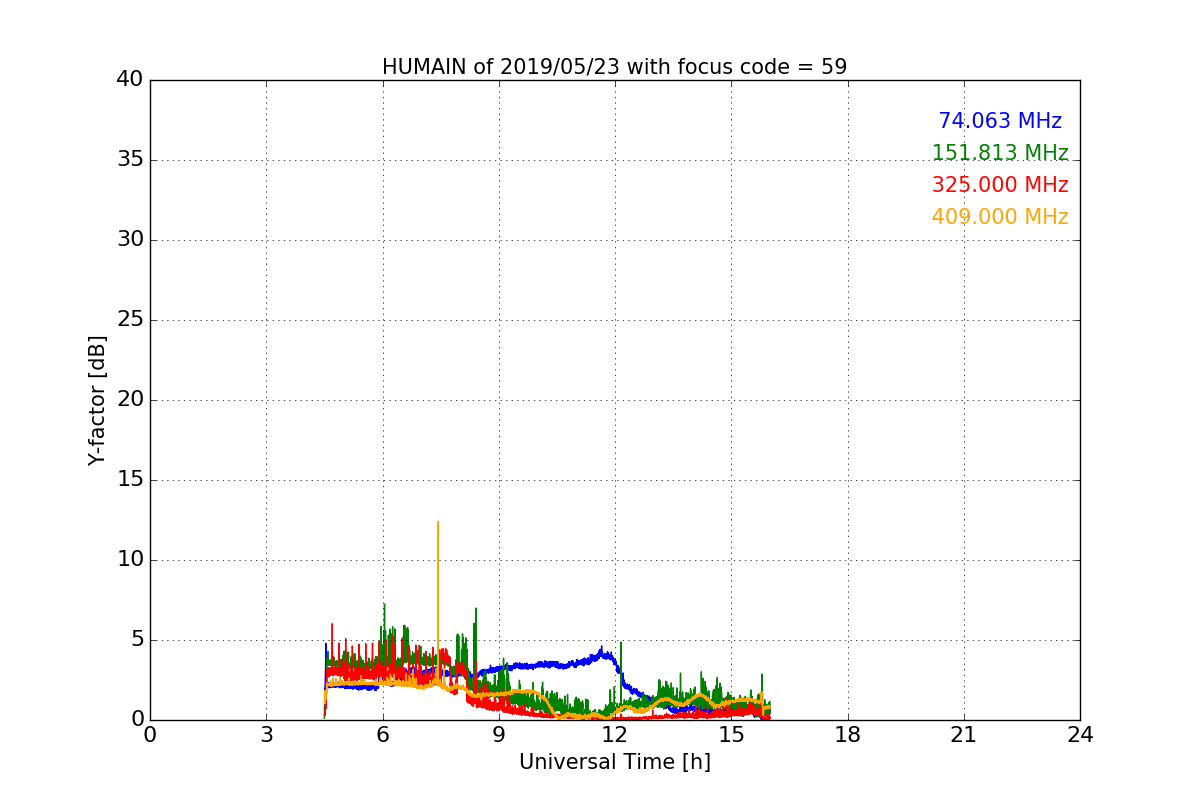The width and height of the screenshot is (1200, 800).
Task: Select the 74.063 MHz legend label
Action: click(1000, 121)
